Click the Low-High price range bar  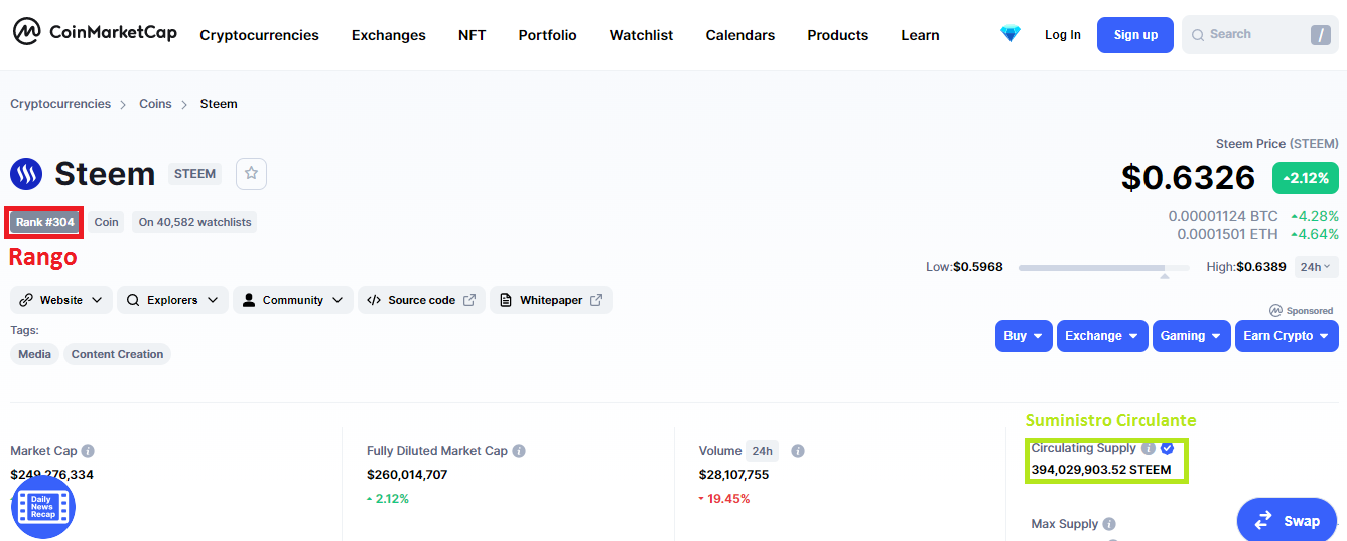1104,268
